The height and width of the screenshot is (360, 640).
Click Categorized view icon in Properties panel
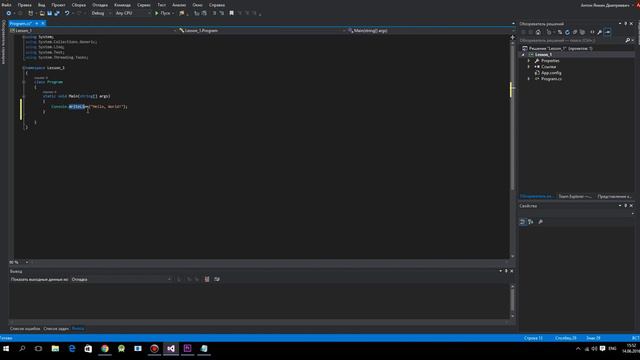(522, 222)
